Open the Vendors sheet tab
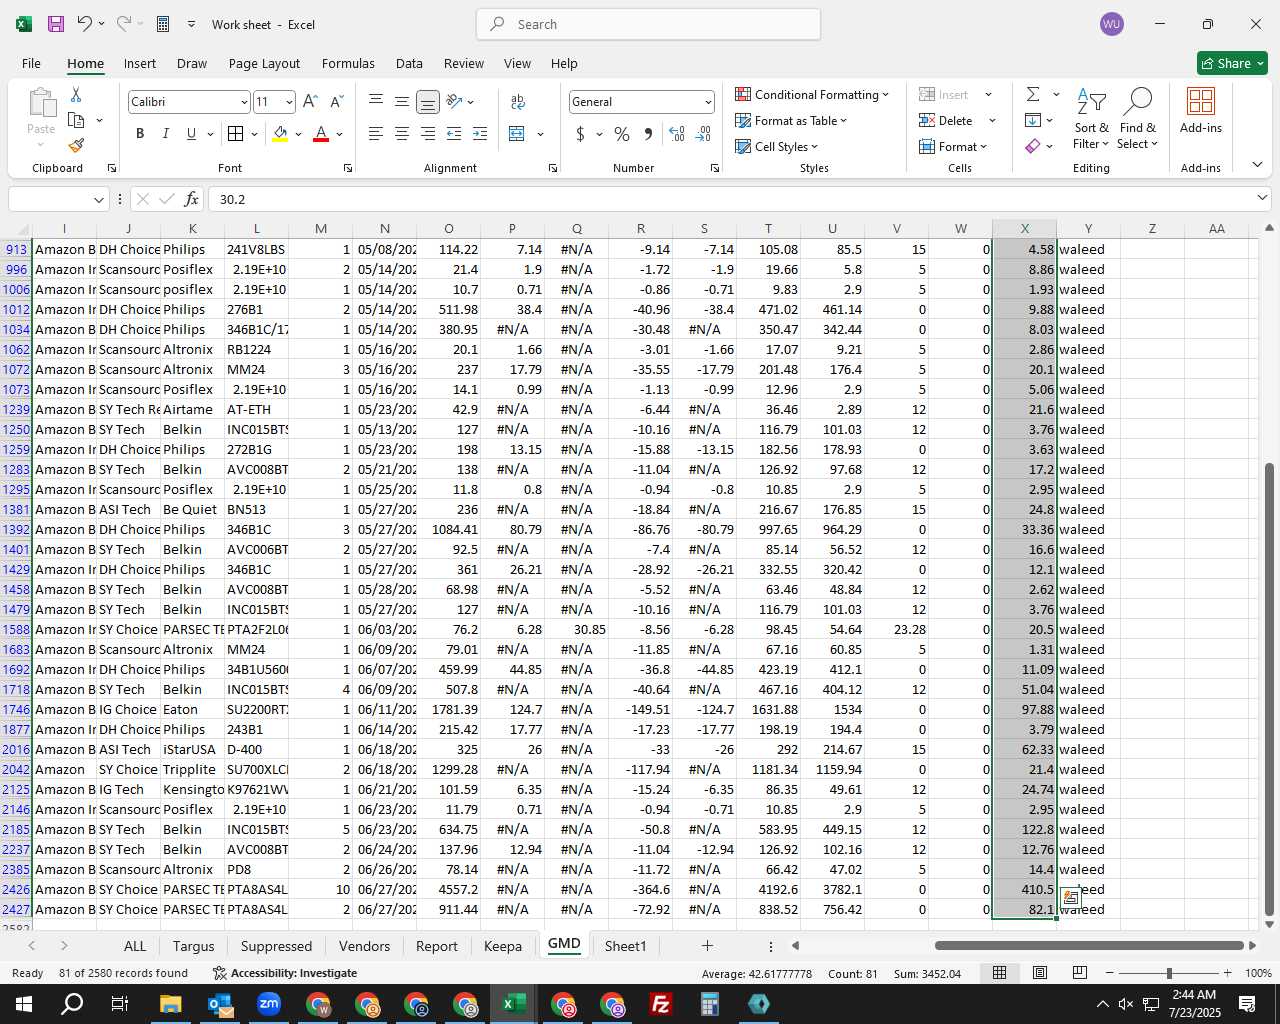The height and width of the screenshot is (1024, 1280). (x=364, y=946)
